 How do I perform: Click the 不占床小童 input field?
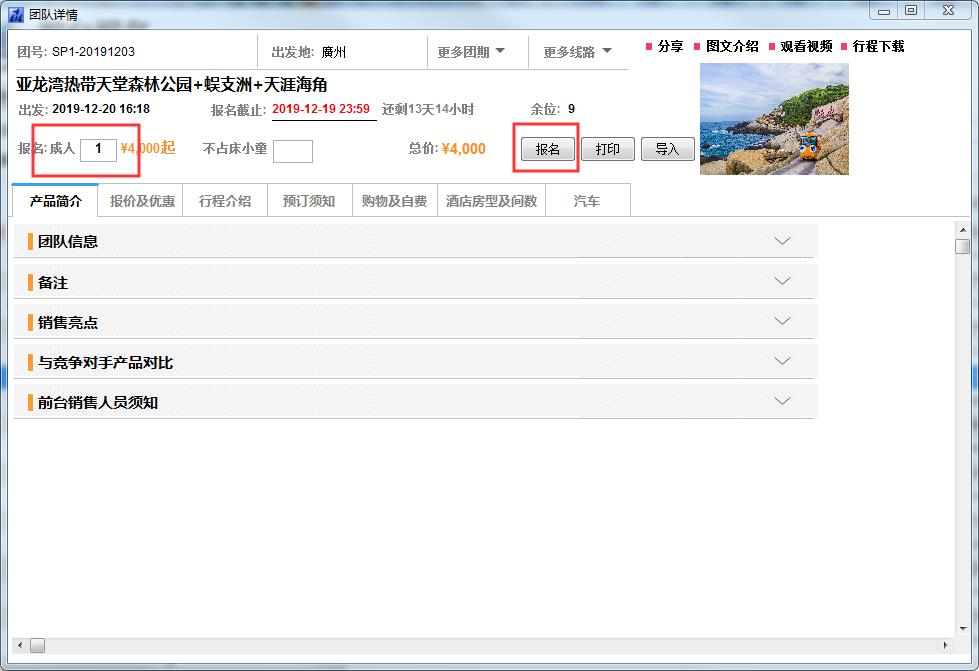coord(293,150)
